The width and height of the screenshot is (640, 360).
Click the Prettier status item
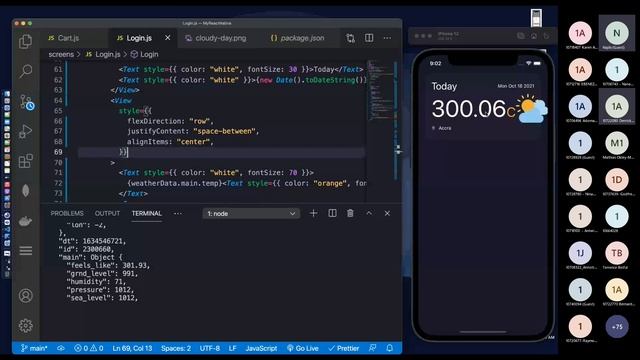344,348
